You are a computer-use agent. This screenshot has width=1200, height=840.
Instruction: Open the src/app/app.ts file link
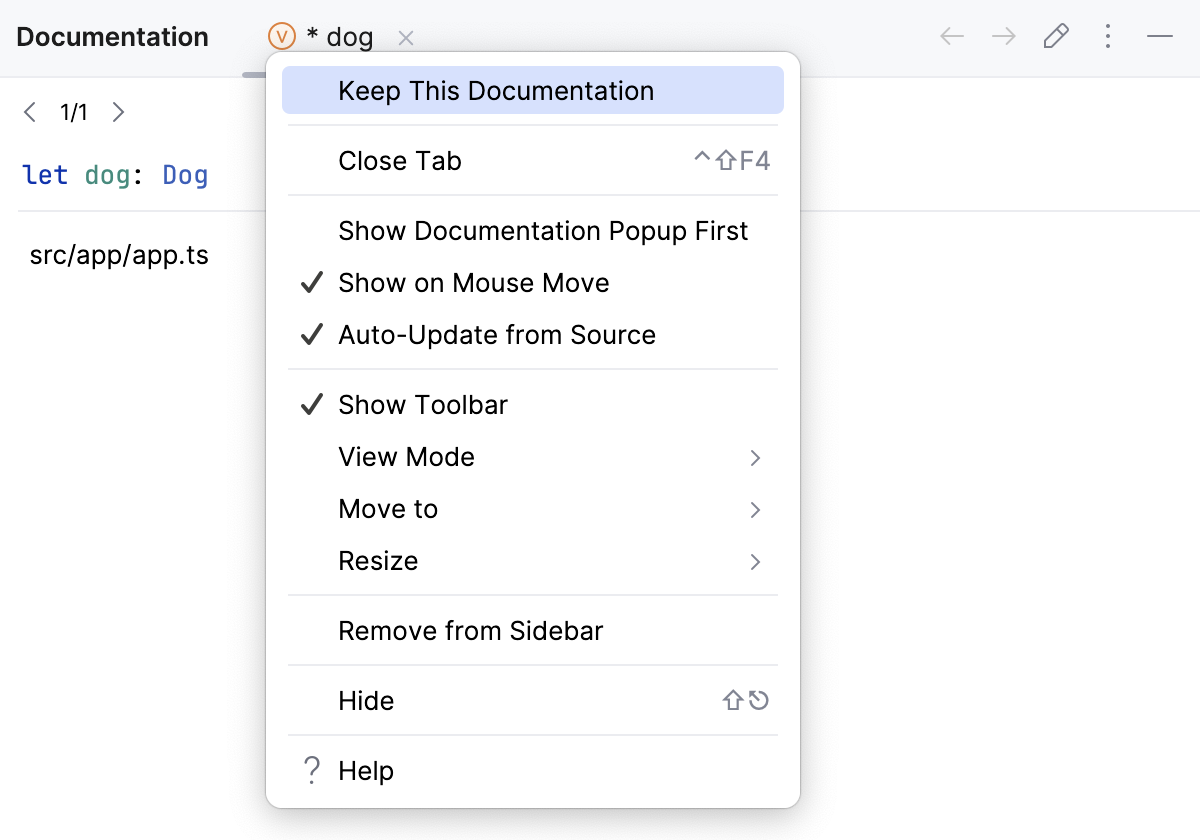118,255
